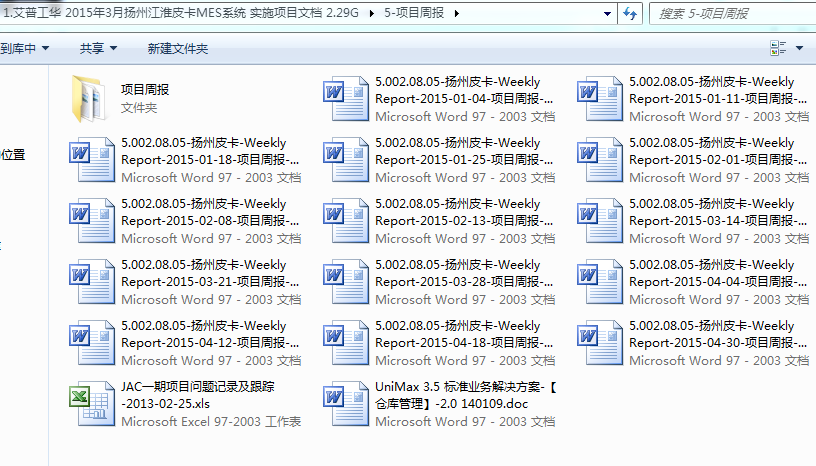The height and width of the screenshot is (466, 816).
Task: Click the refresh button beside address bar
Action: pos(630,14)
